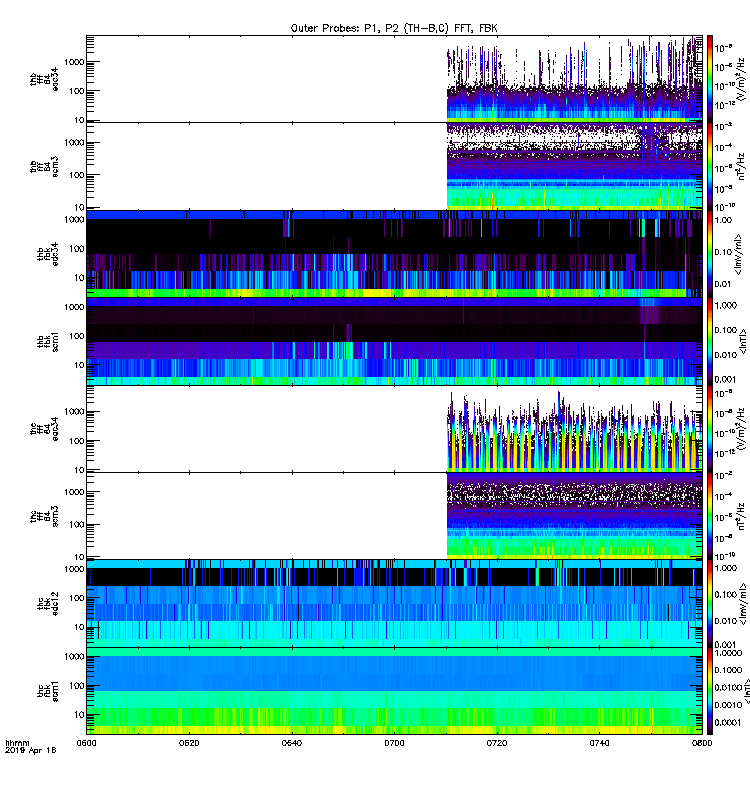Image resolution: width=750 pixels, height=800 pixels.
Task: Select the thb fff 64 eac34 axis label
Action: tap(44, 79)
